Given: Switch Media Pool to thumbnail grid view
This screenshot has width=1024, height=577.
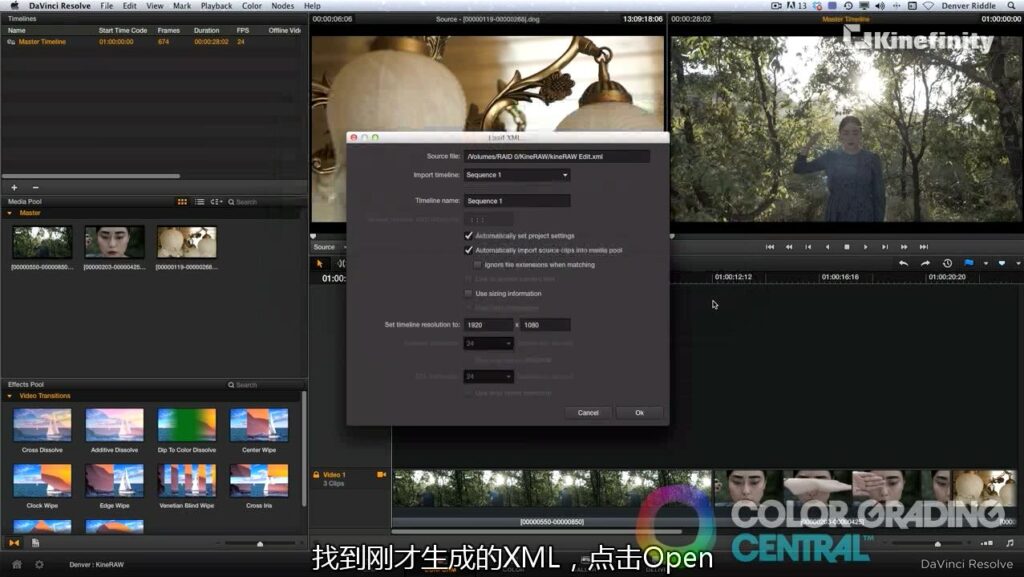Looking at the screenshot, I should click(x=182, y=202).
